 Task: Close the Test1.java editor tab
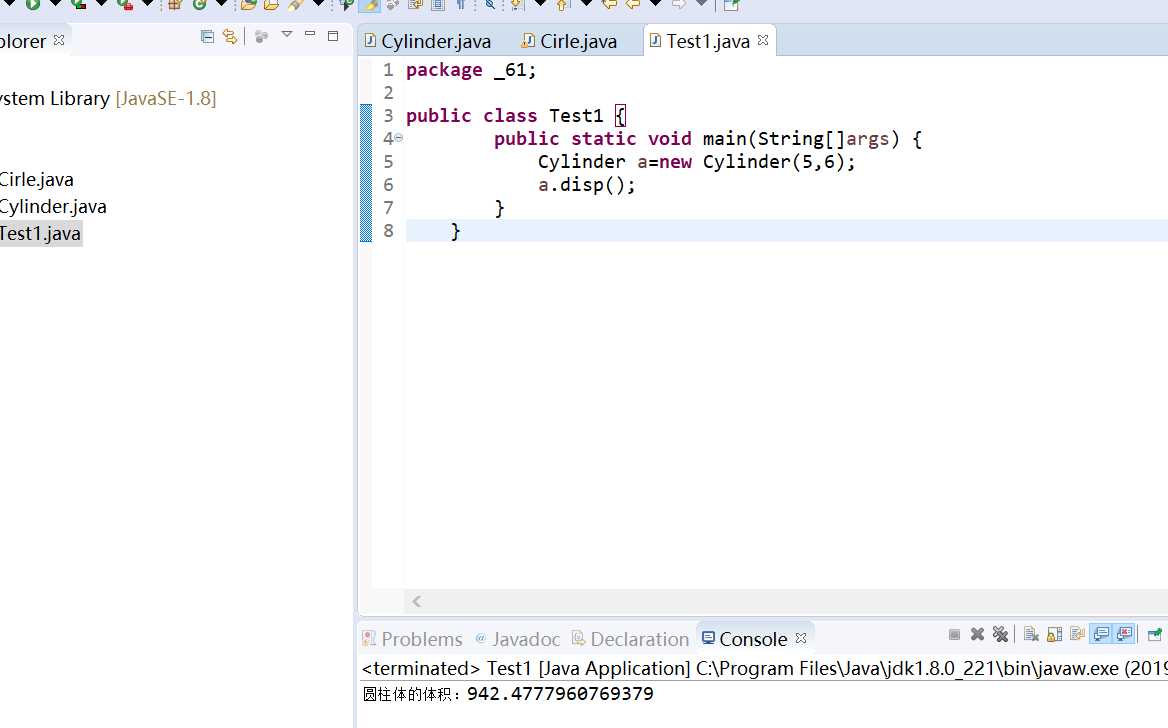763,40
